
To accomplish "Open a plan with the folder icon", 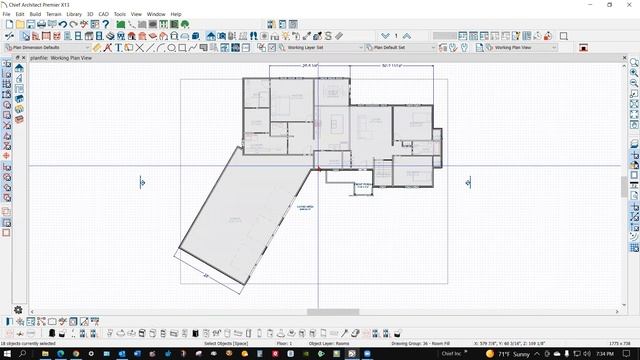I will (x=20, y=24).
